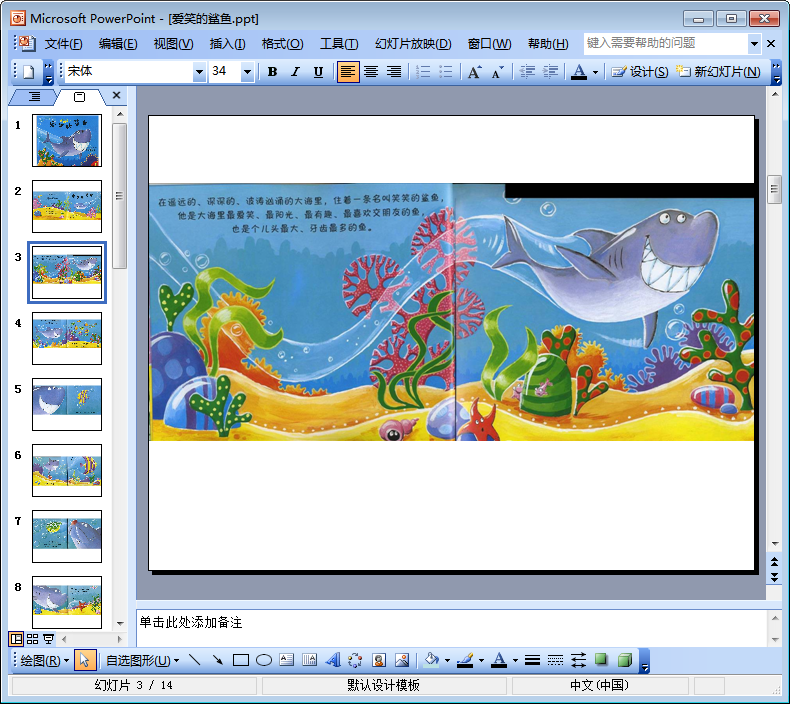790x704 pixels.
Task: Toggle numbered list formatting
Action: (x=423, y=72)
